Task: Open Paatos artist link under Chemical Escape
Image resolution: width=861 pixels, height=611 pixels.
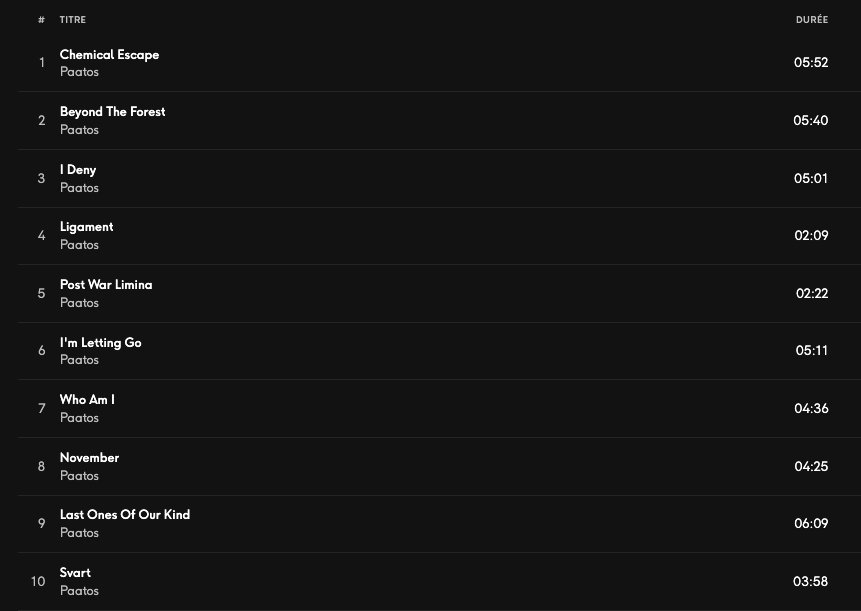Action: tap(79, 72)
